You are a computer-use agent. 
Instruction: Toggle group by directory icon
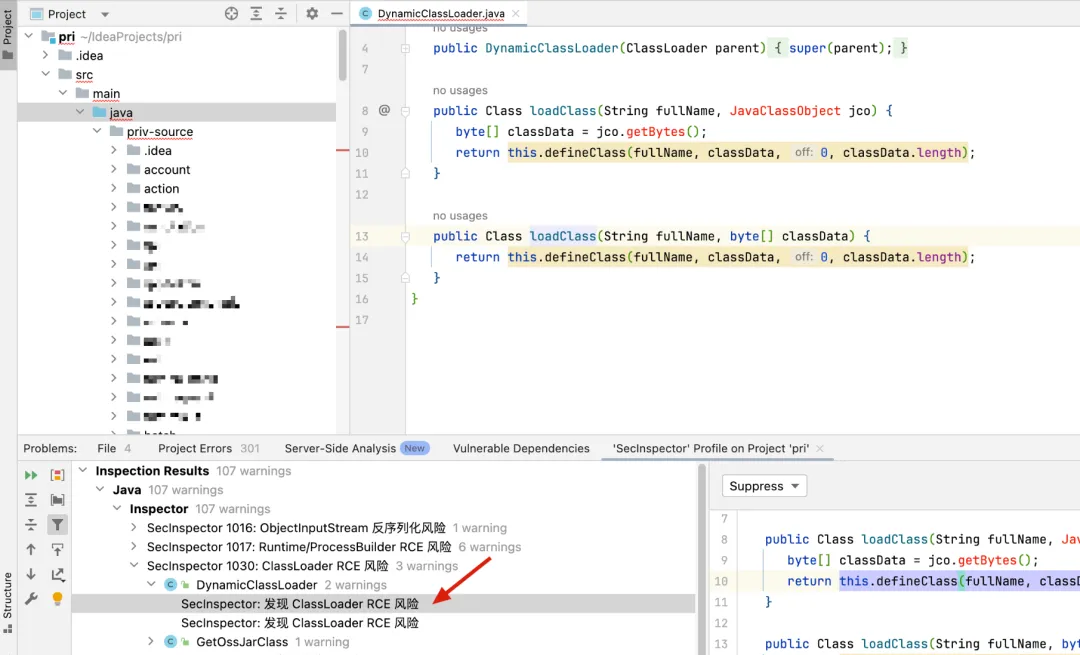(x=57, y=500)
